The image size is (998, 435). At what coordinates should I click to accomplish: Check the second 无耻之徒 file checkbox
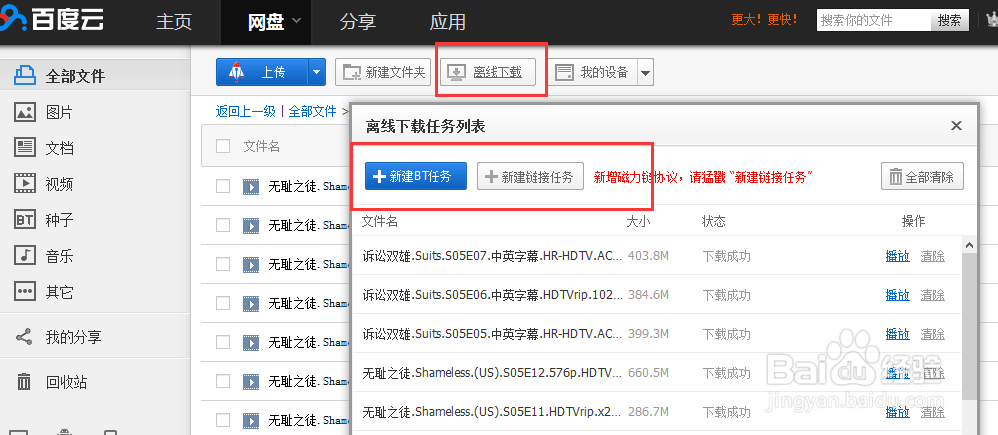(x=223, y=225)
